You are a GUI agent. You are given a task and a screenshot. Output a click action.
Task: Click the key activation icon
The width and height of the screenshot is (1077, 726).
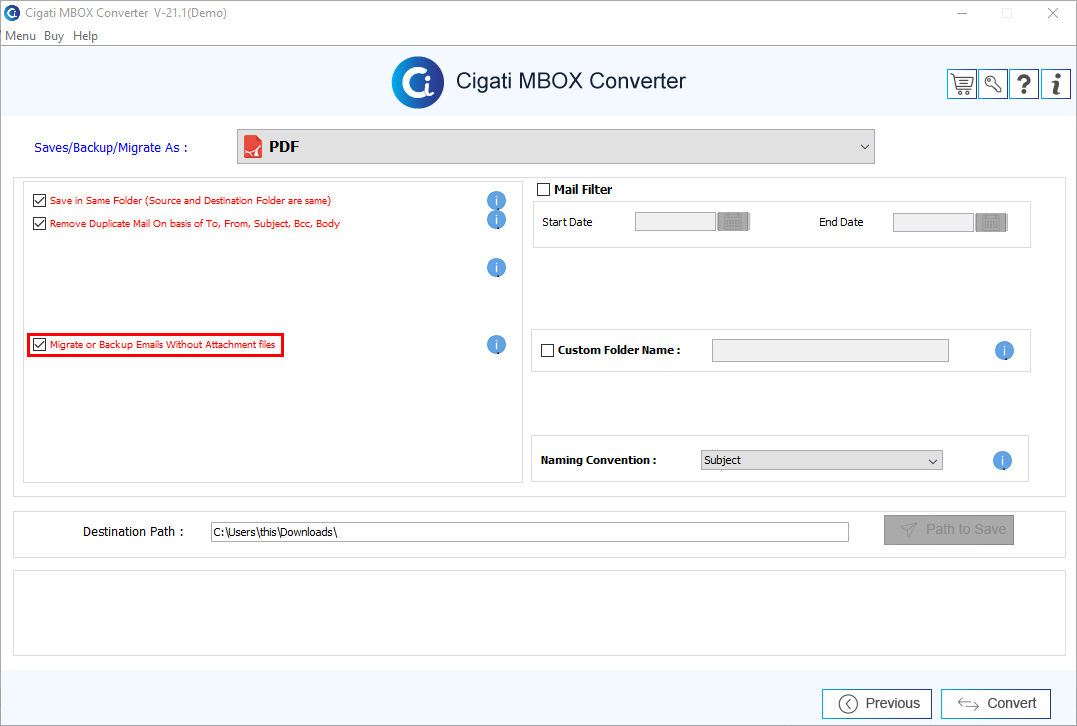coord(993,84)
